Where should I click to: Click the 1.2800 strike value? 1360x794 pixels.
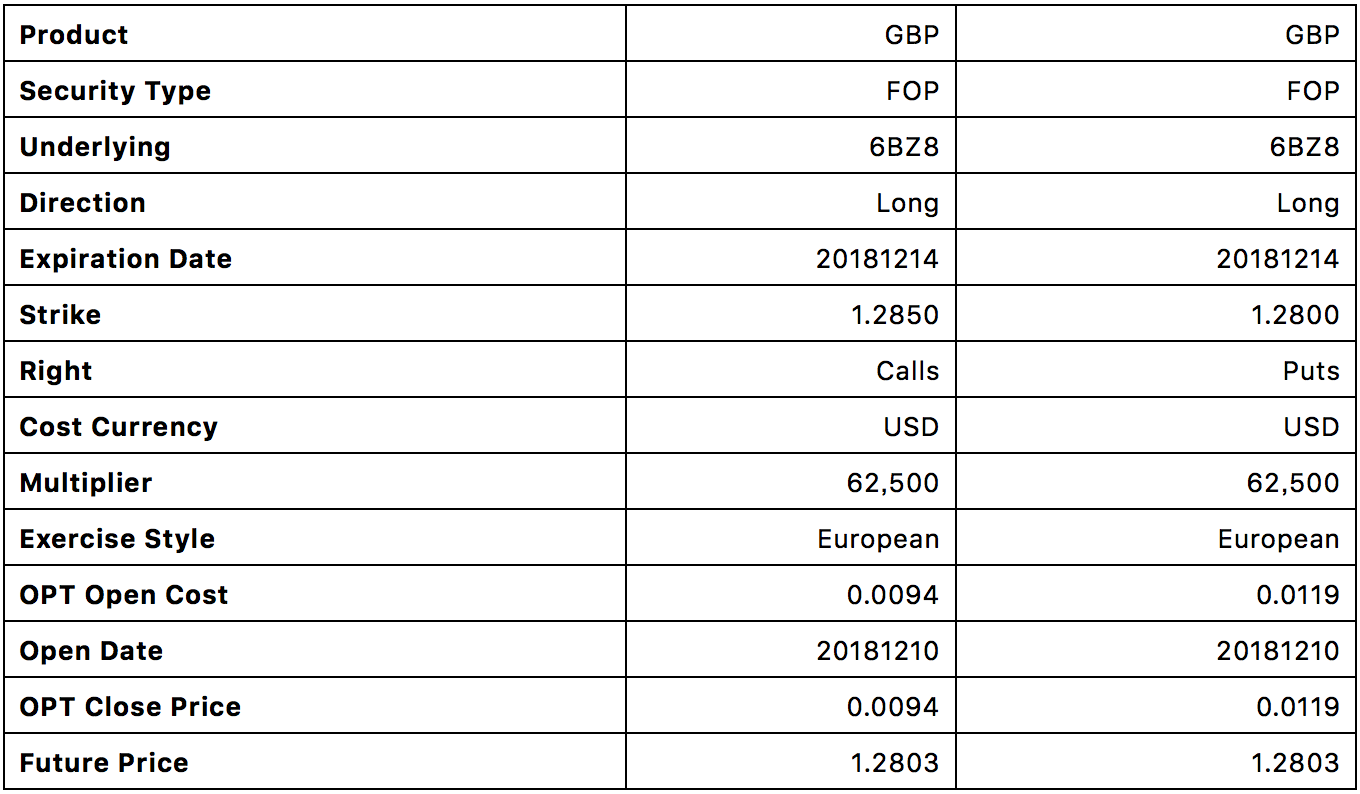click(1295, 315)
